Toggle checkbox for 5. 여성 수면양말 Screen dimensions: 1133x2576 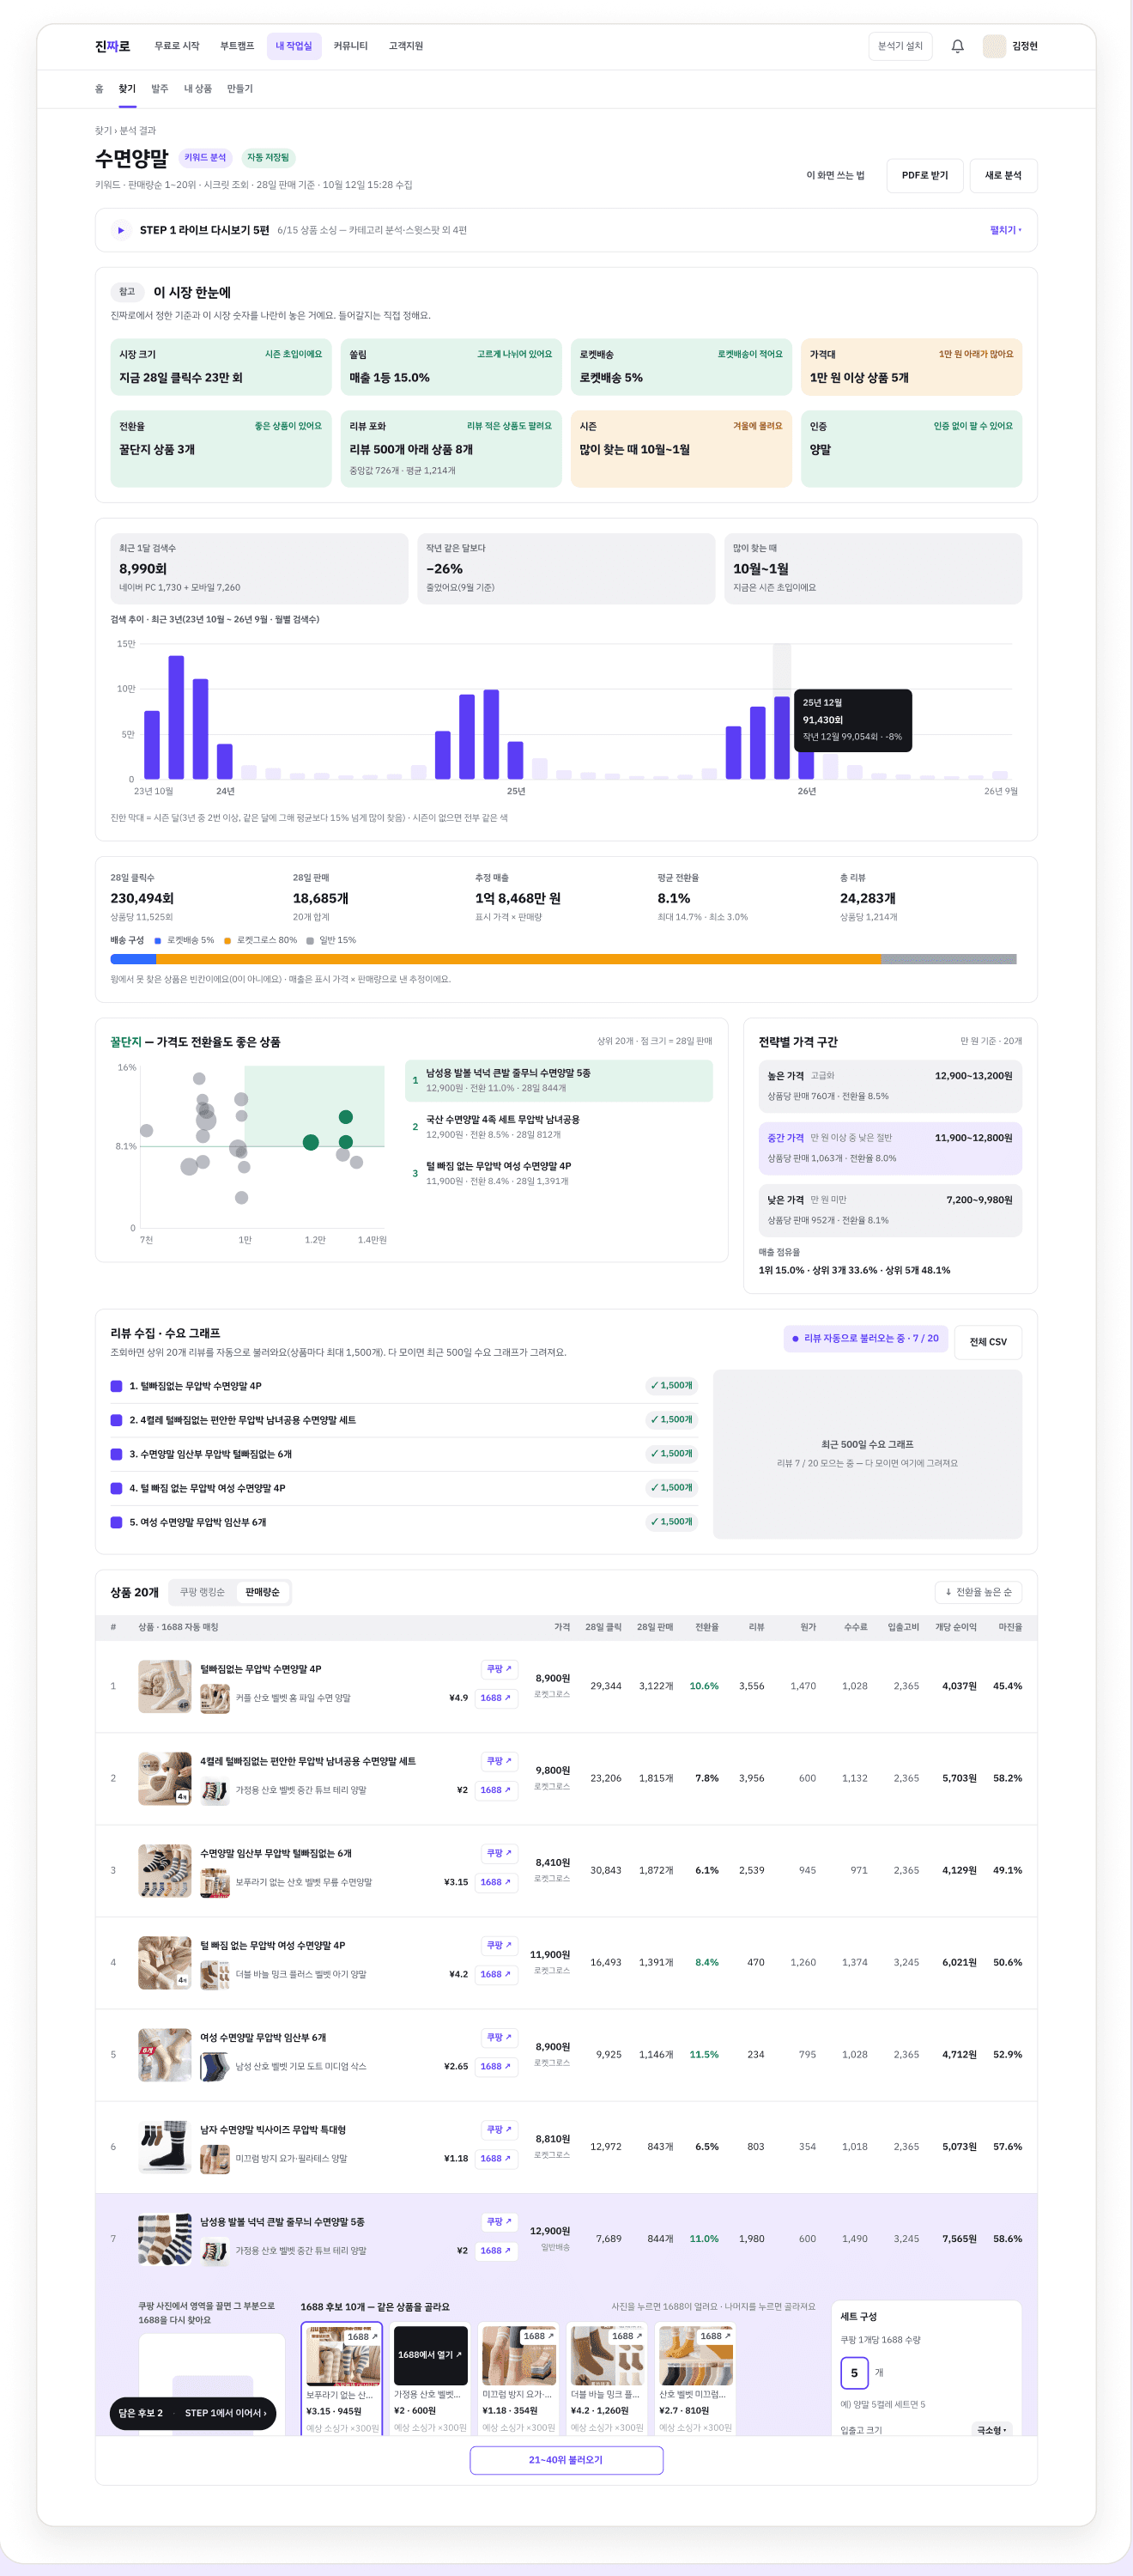[116, 1522]
